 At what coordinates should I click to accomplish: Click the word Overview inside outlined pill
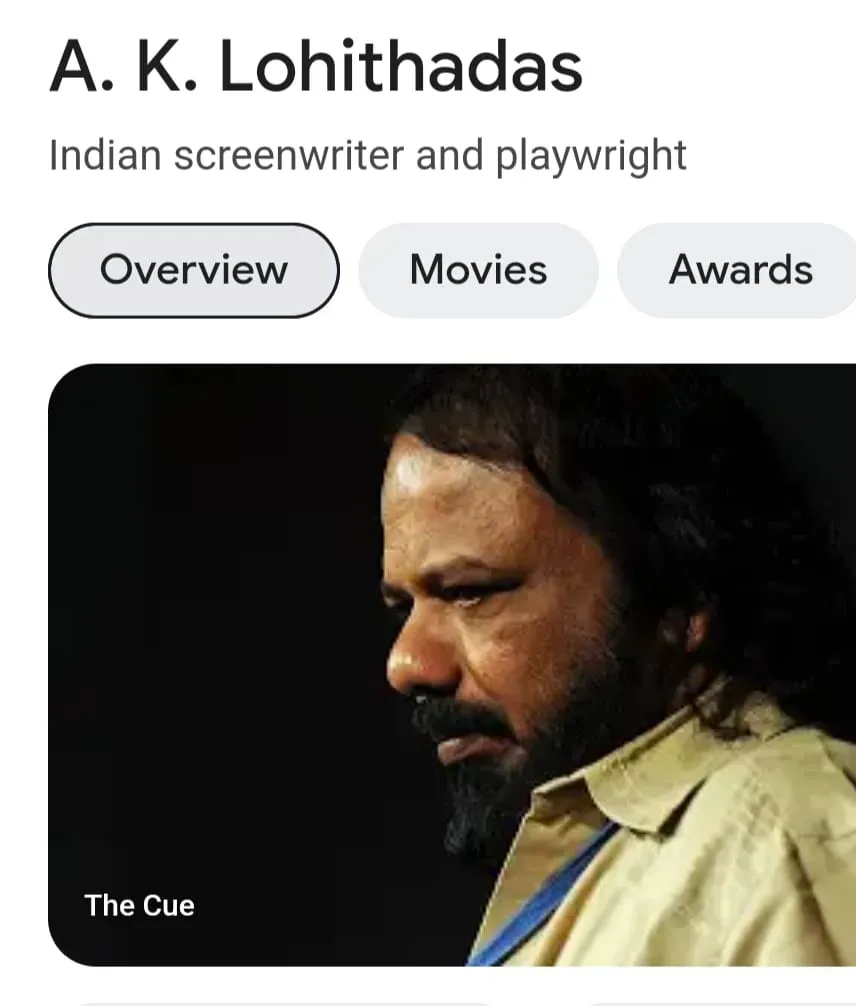194,270
